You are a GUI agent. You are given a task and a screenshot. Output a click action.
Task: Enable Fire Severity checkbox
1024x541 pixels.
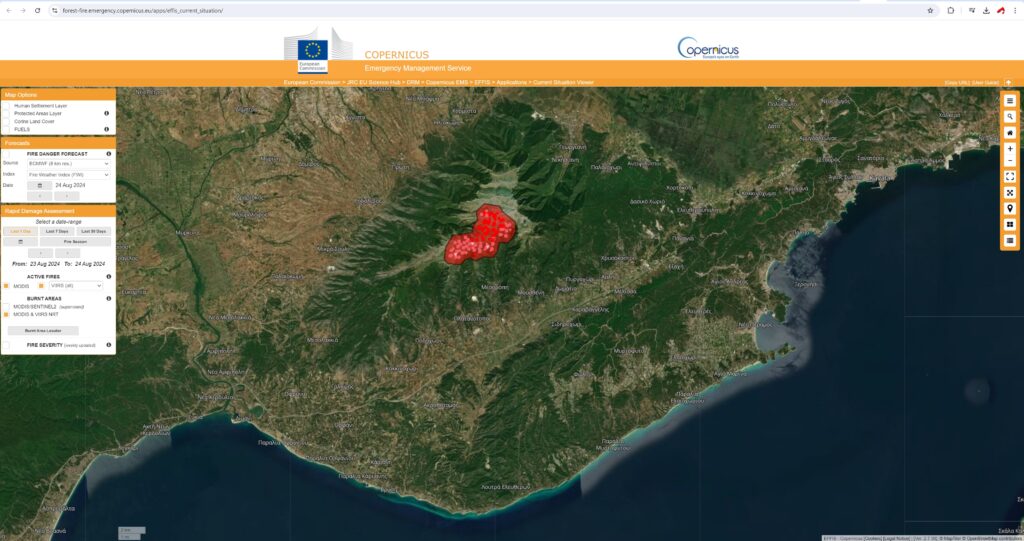pos(7,345)
